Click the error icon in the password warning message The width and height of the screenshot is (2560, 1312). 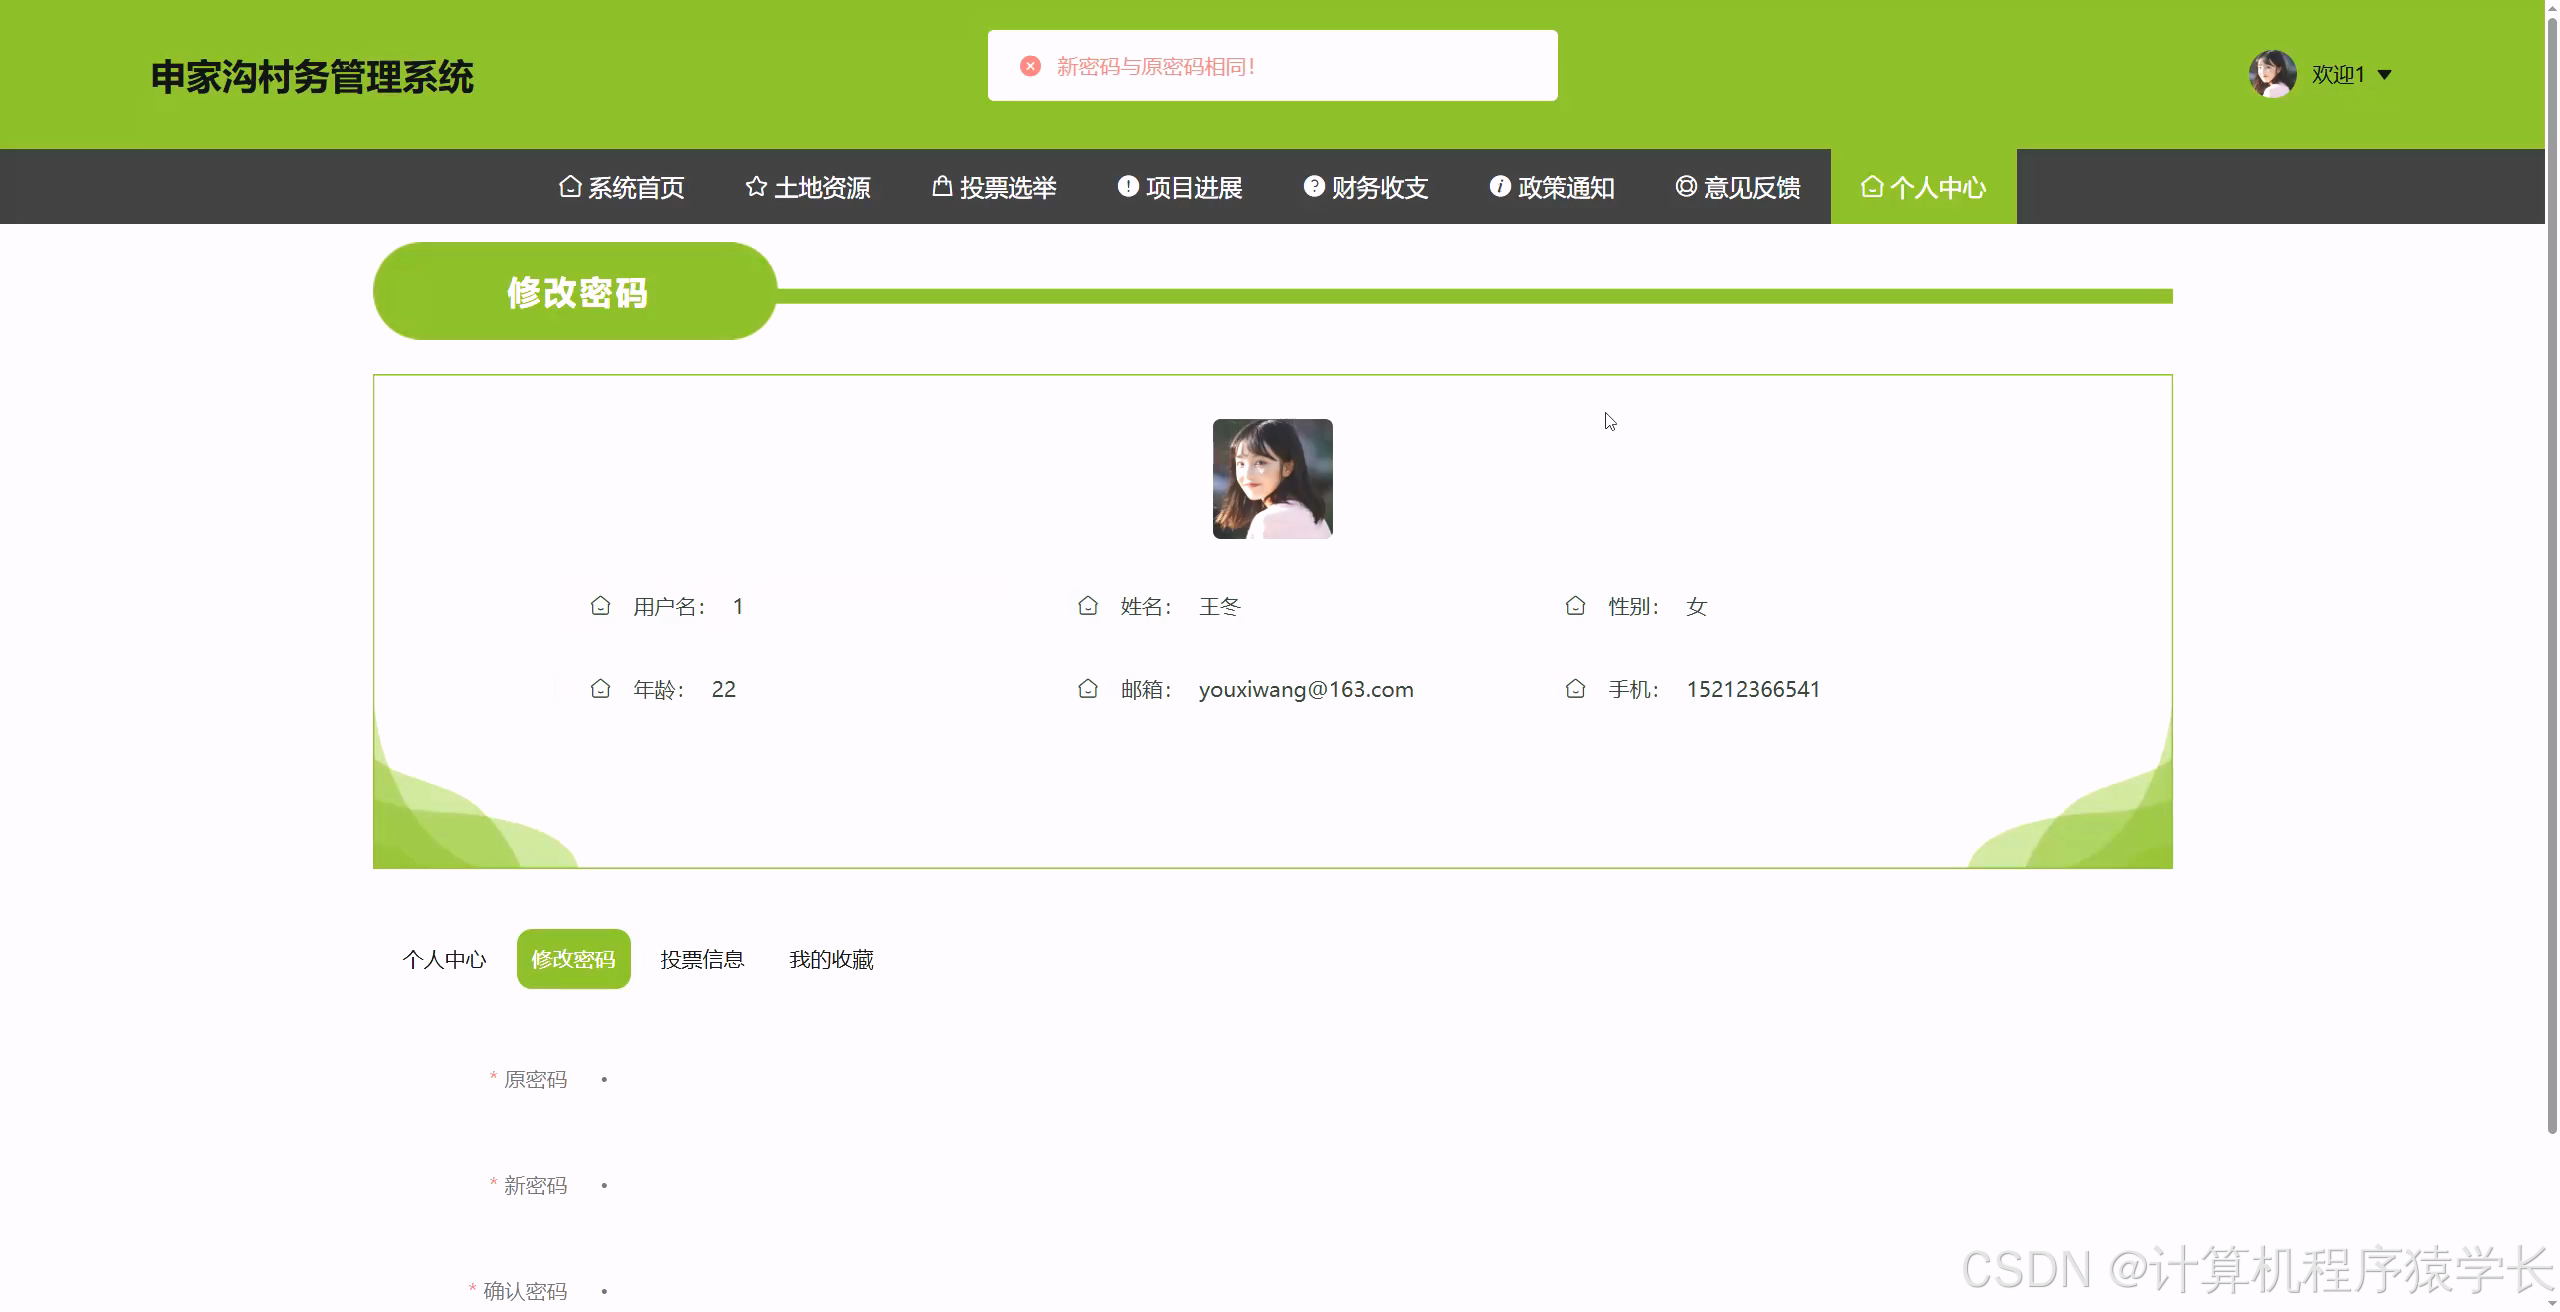click(1030, 65)
